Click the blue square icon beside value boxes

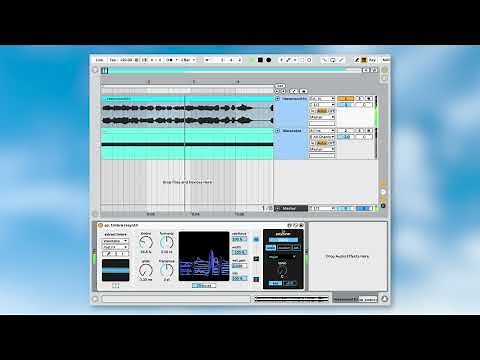256,239
